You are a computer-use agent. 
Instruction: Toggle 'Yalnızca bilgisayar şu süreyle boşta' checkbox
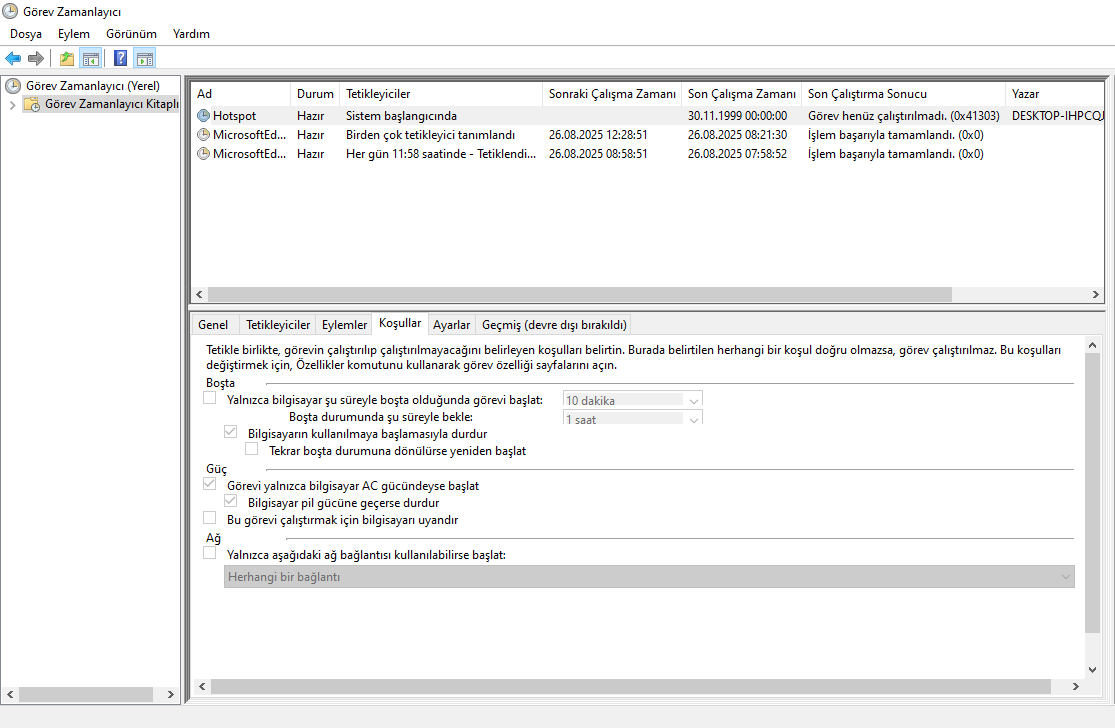click(x=210, y=398)
